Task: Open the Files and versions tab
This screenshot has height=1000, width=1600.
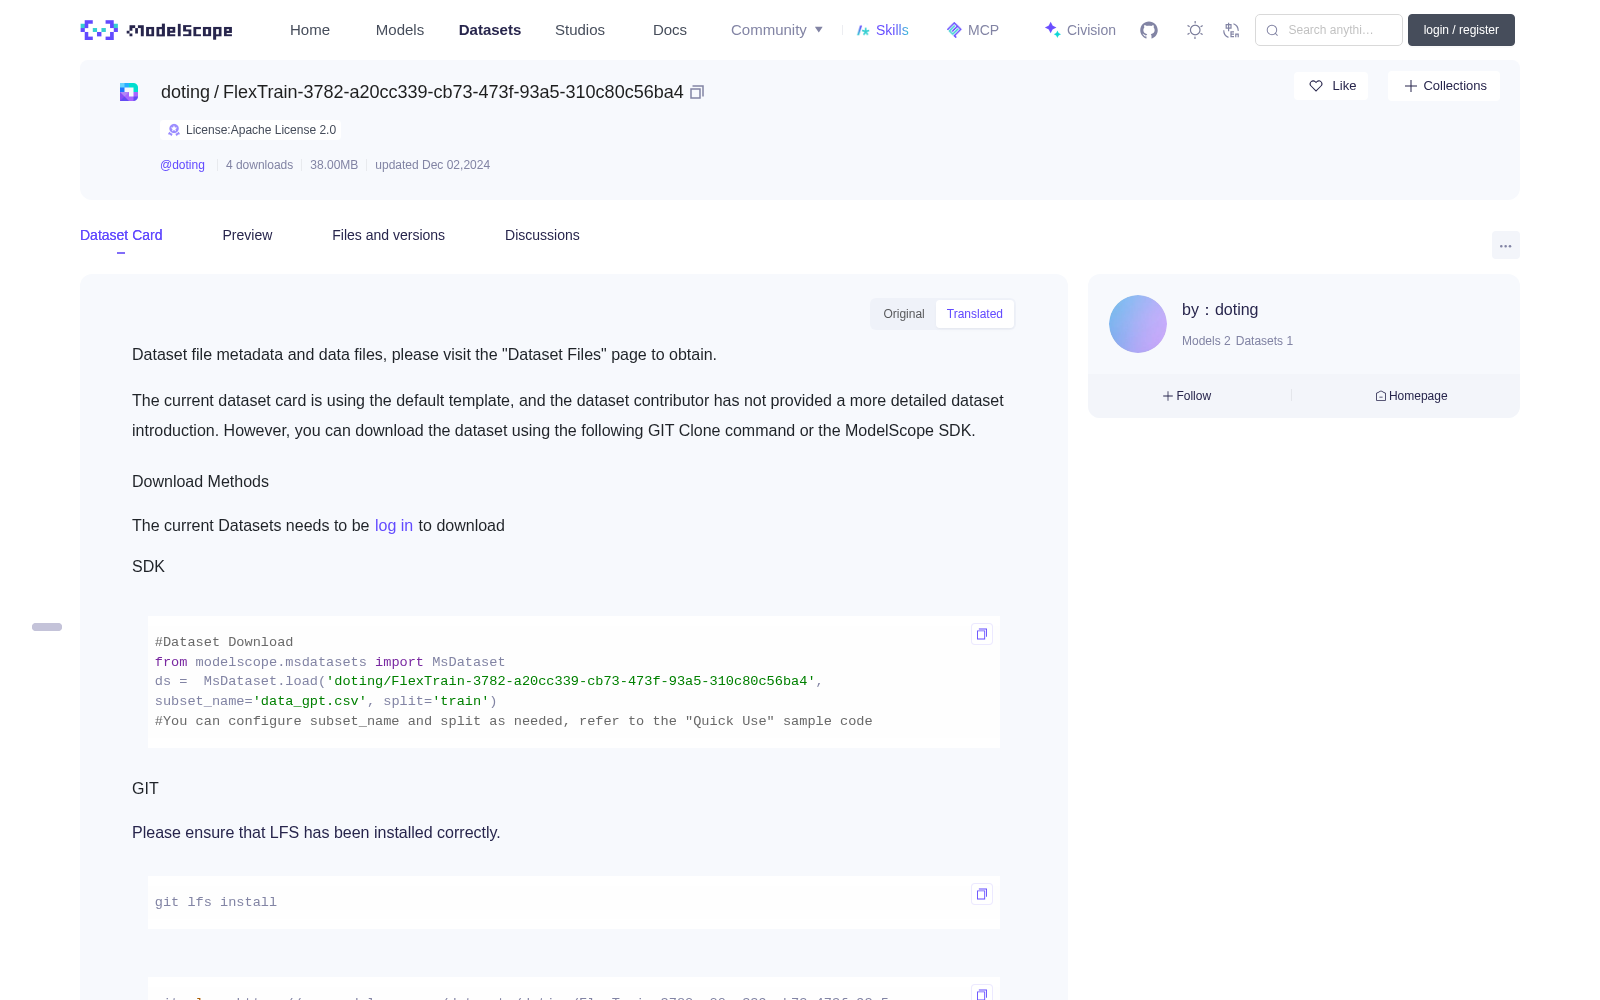Action: pyautogui.click(x=388, y=235)
